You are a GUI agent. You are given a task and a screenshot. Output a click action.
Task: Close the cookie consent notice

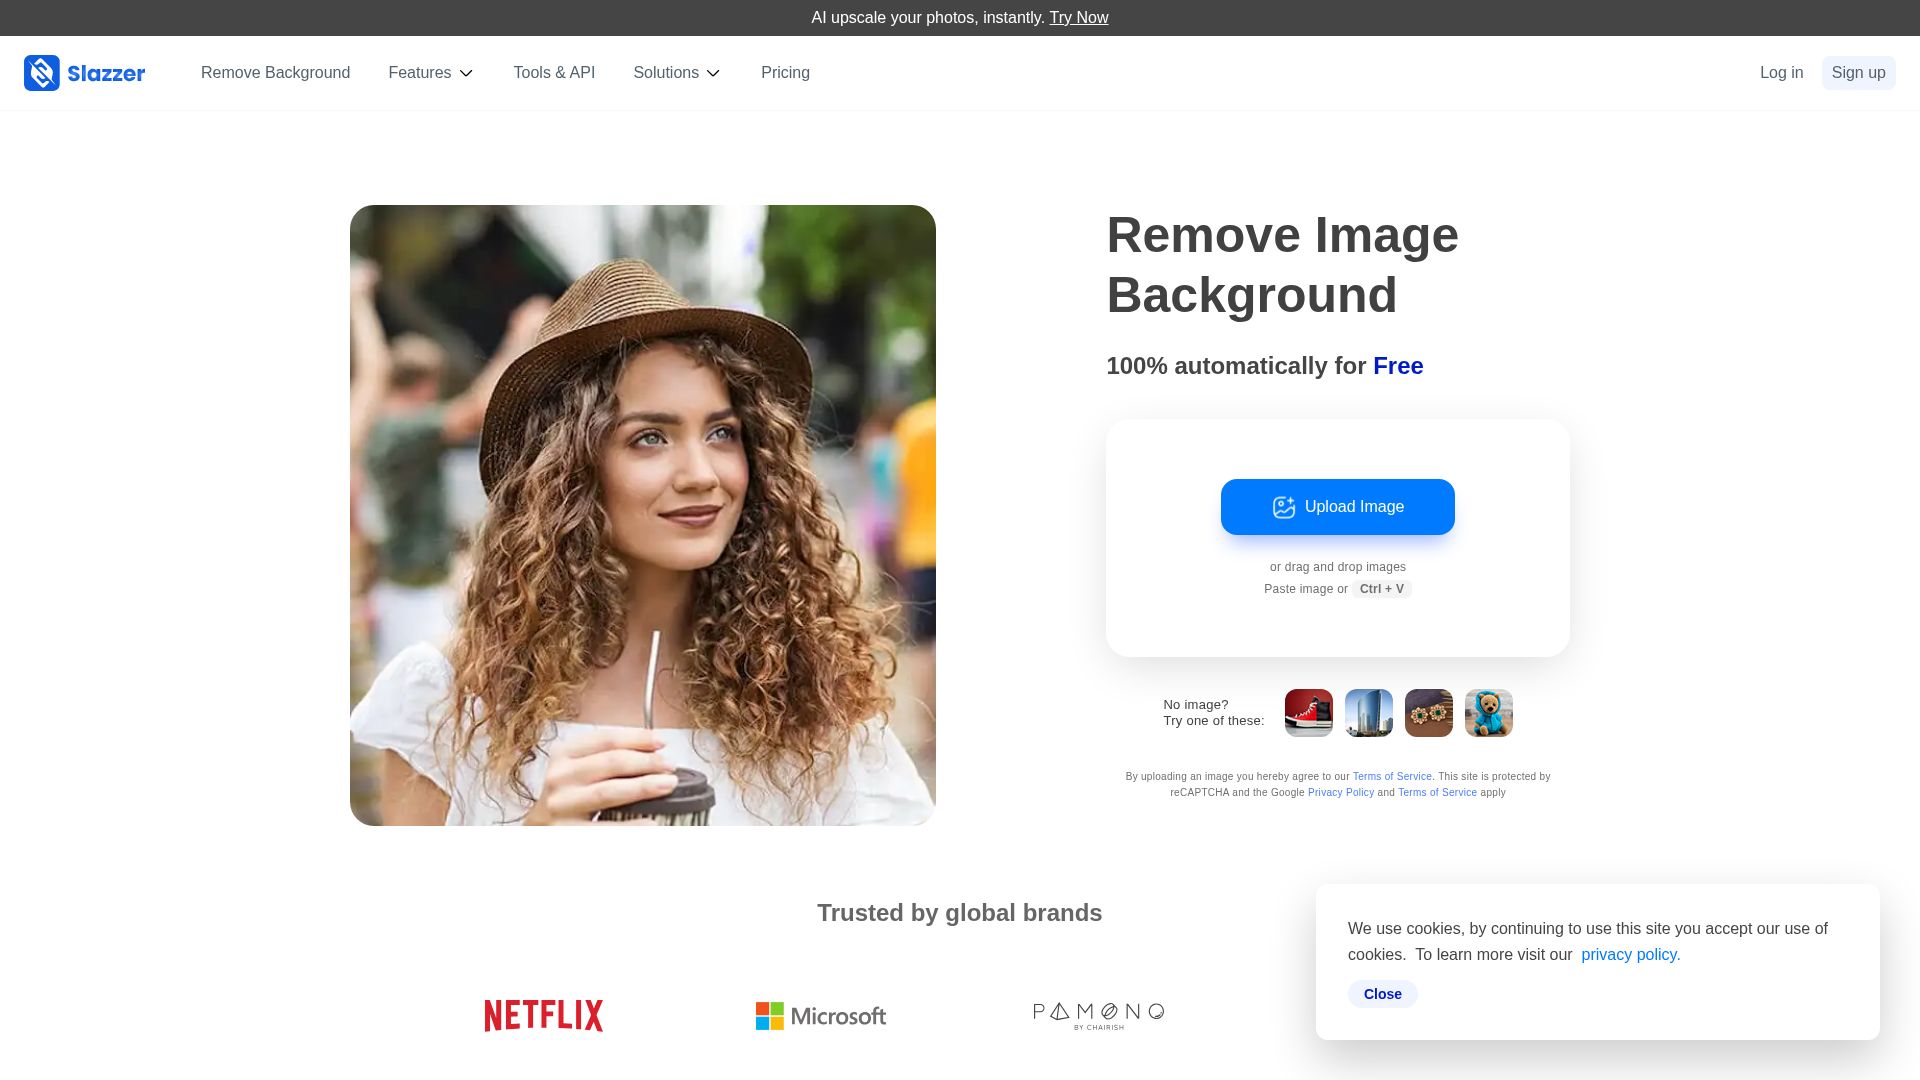tap(1382, 994)
